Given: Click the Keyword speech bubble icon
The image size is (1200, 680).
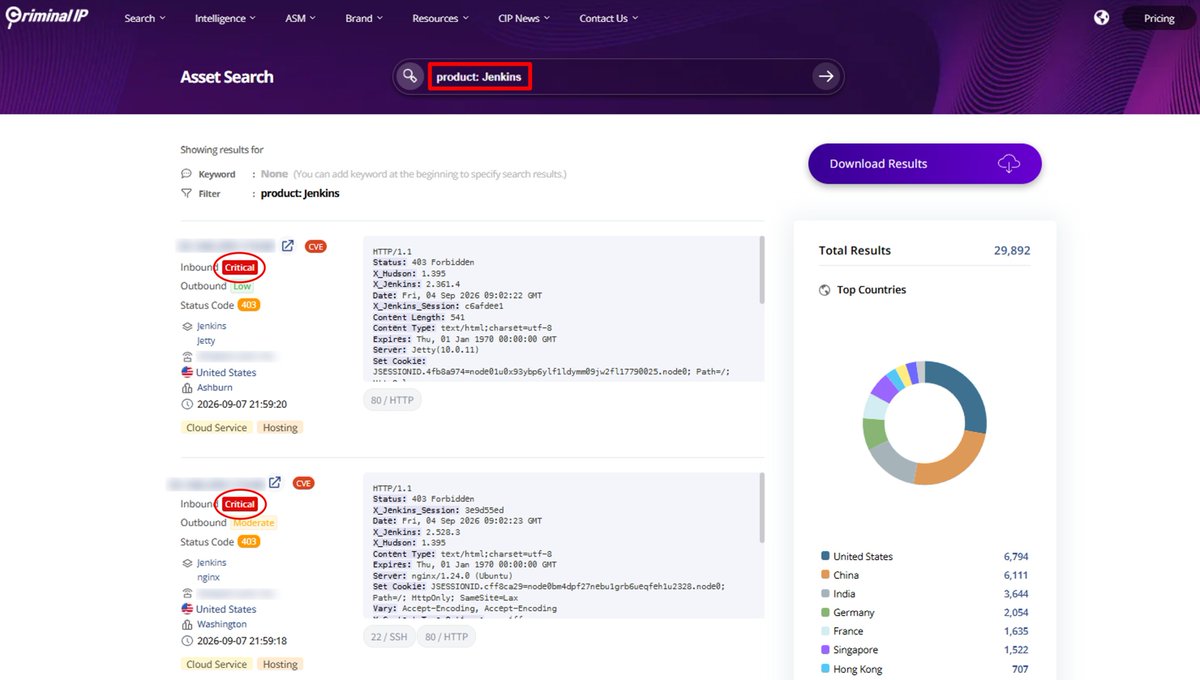Looking at the screenshot, I should 186,174.
